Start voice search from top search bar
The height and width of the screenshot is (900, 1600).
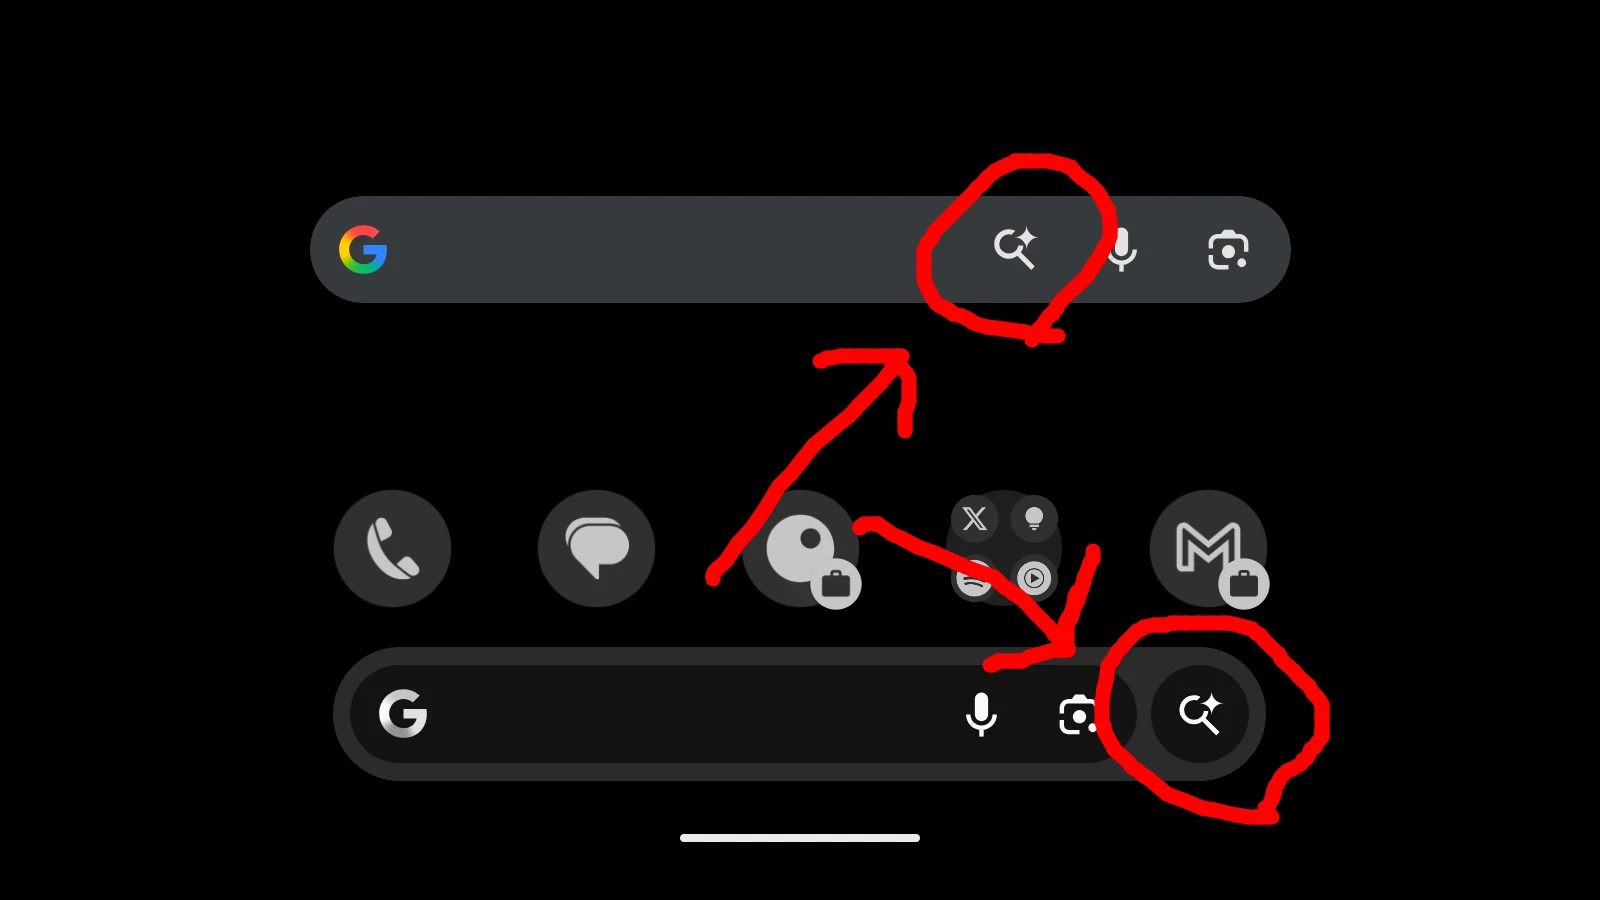pyautogui.click(x=1122, y=249)
